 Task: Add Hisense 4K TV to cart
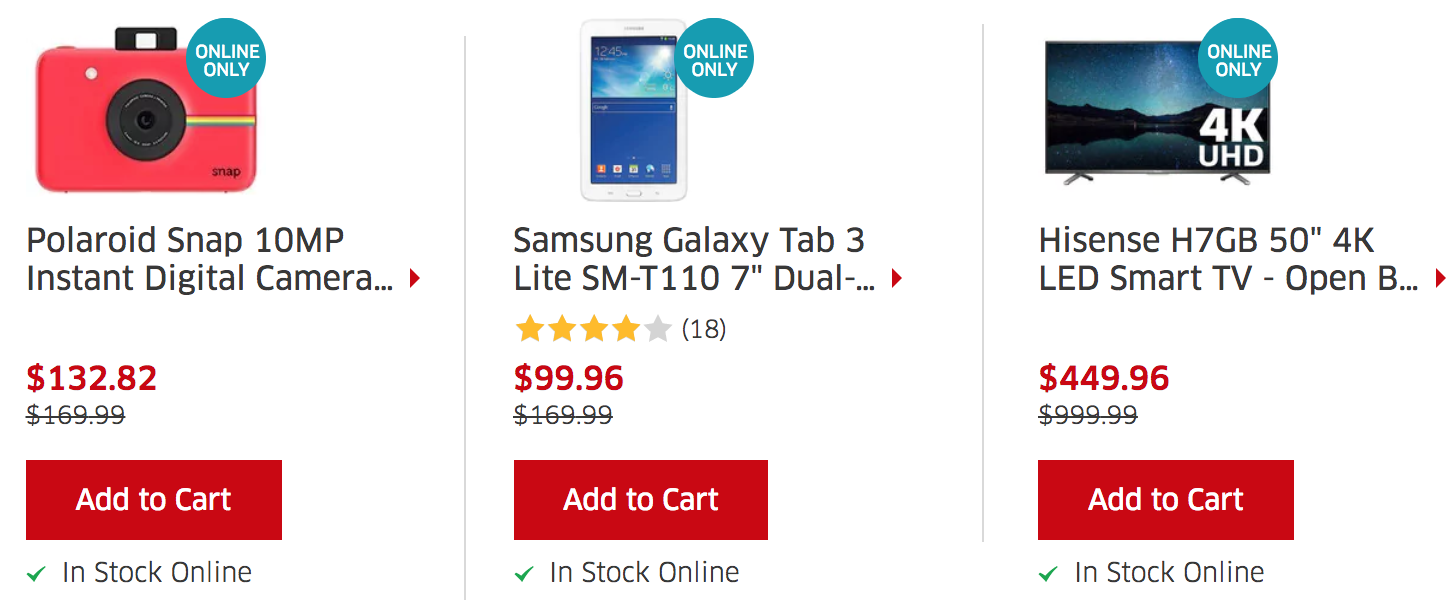pos(1166,500)
